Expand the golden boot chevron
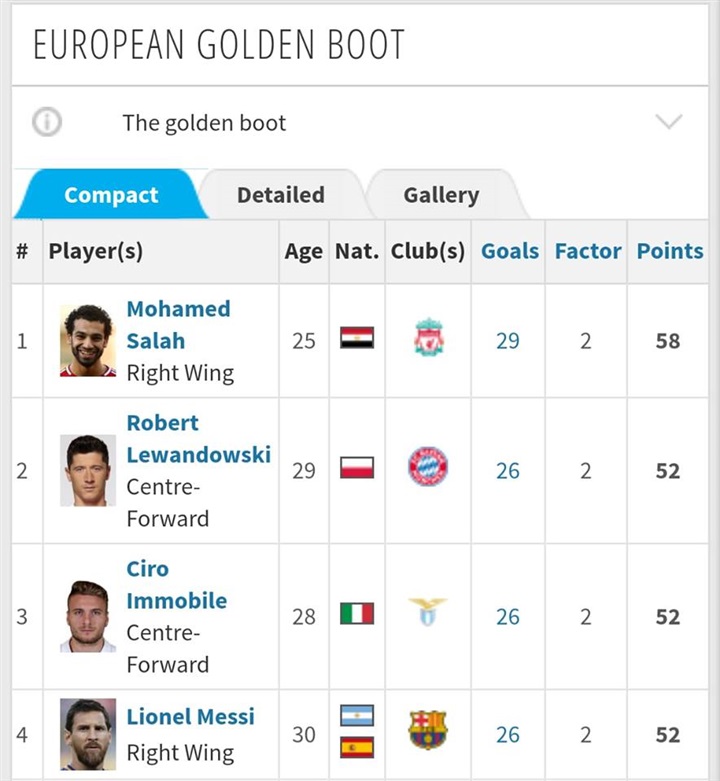Image resolution: width=720 pixels, height=781 pixels. tap(668, 121)
